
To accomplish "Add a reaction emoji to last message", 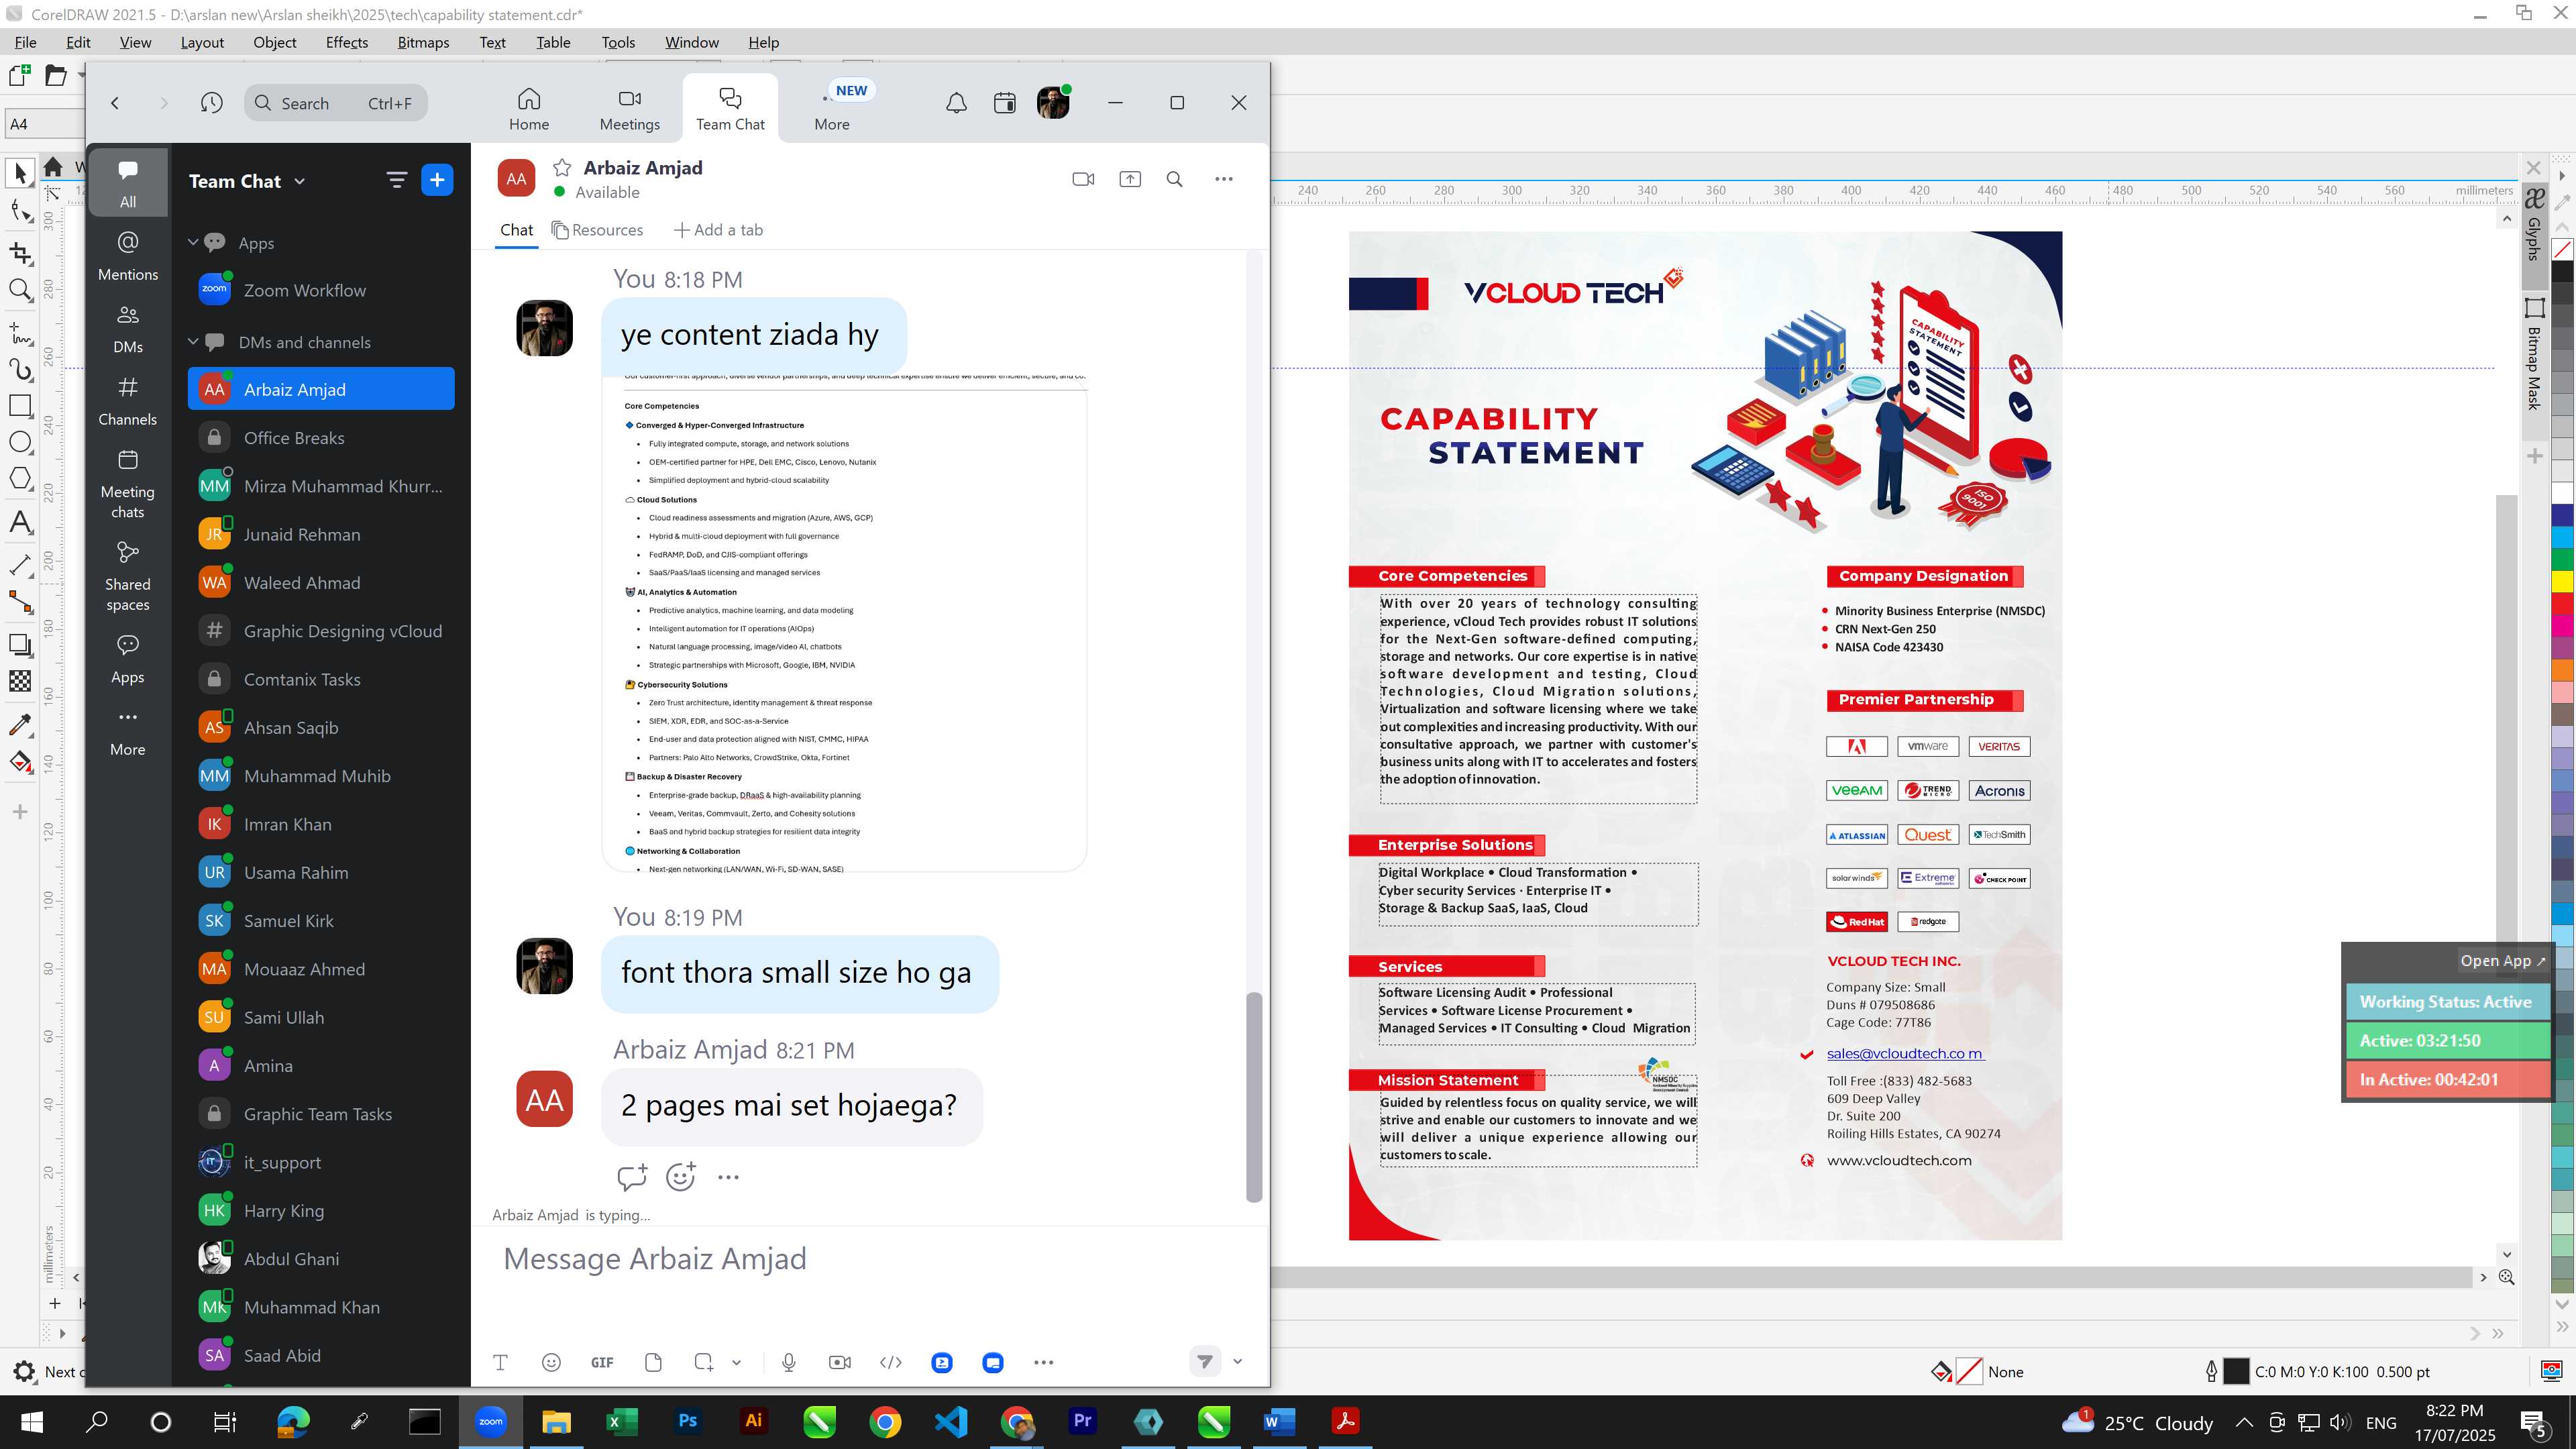I will [680, 1177].
